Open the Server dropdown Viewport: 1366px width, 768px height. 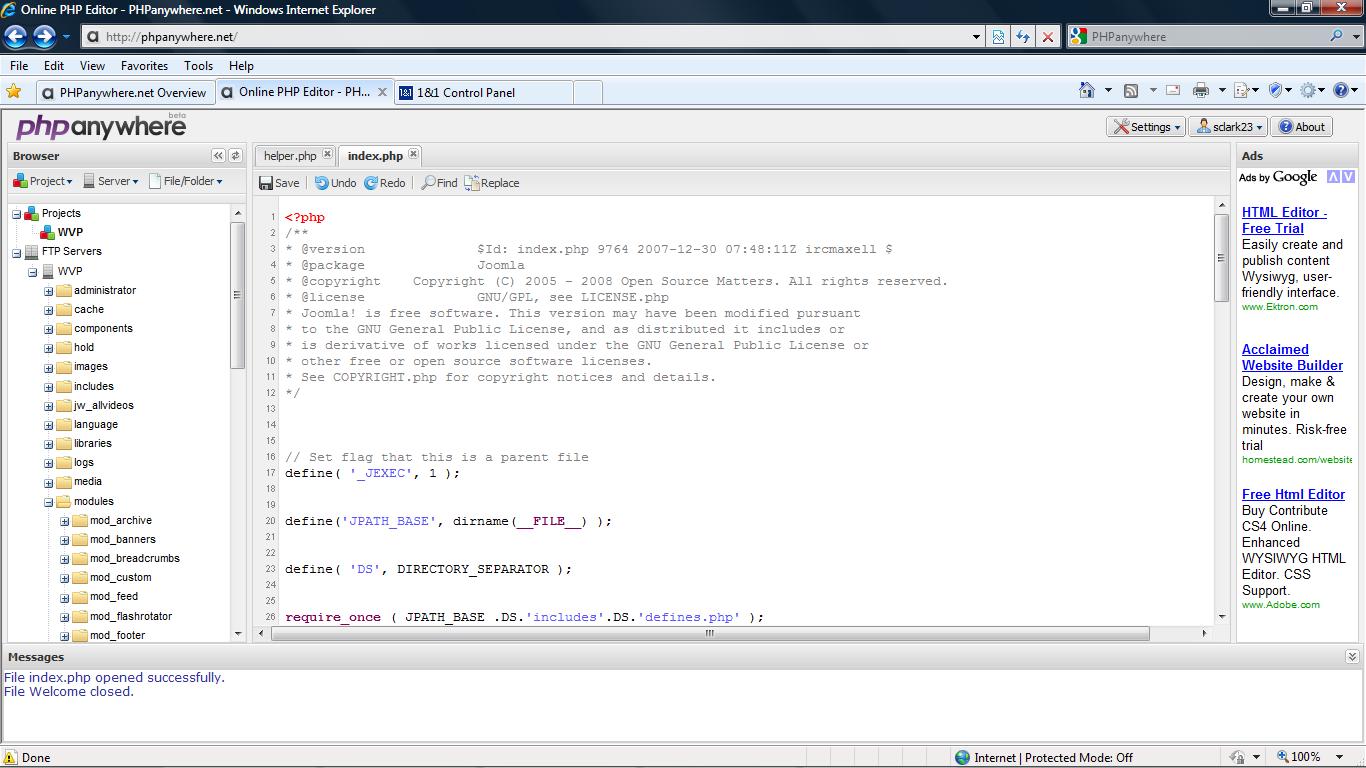click(110, 181)
